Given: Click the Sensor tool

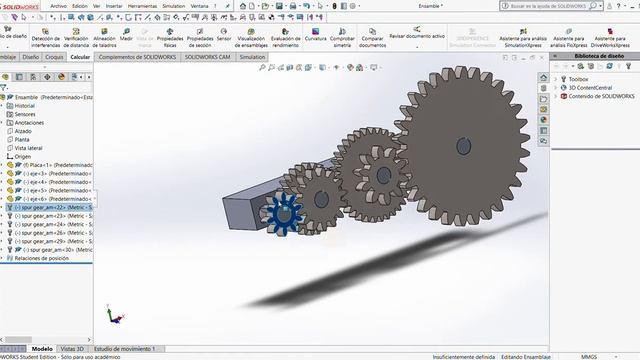Looking at the screenshot, I should click(x=224, y=34).
